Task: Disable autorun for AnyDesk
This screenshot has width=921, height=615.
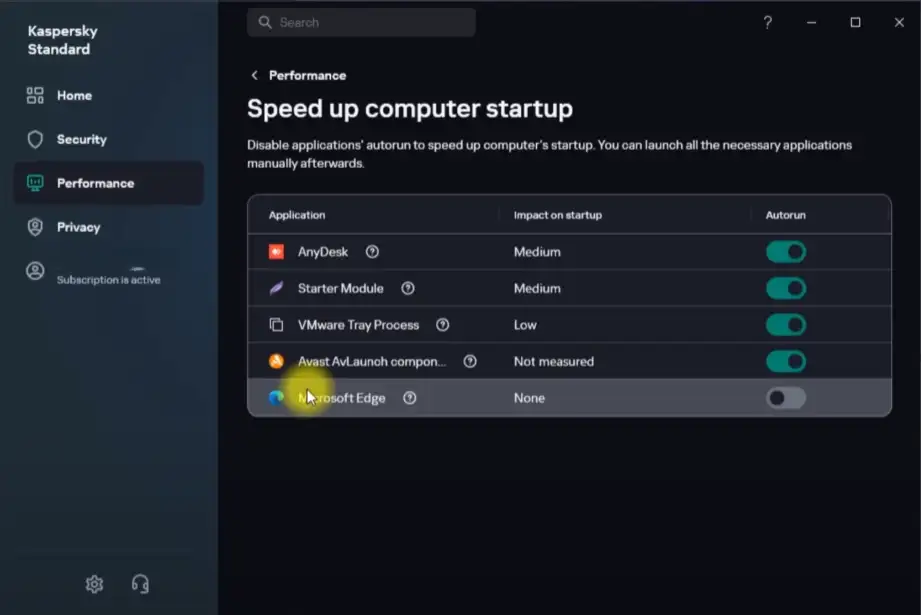Action: pyautogui.click(x=785, y=252)
